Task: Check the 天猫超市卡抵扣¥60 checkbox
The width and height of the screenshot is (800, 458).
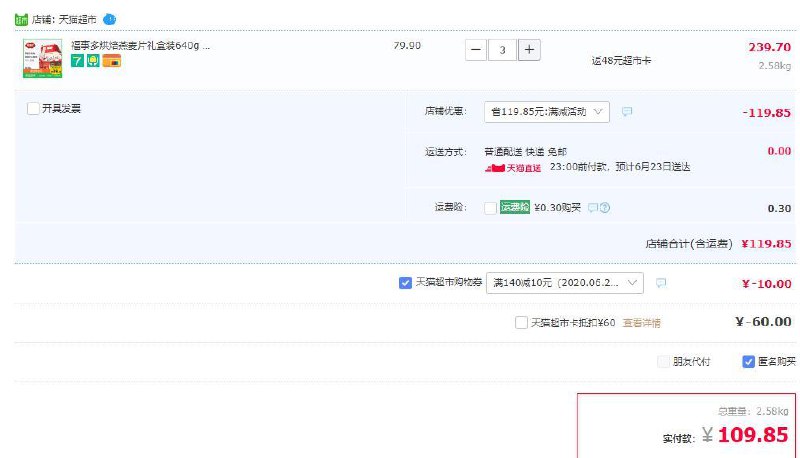Action: click(521, 322)
